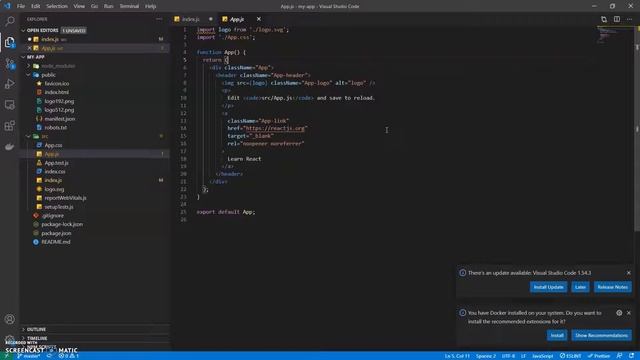Viewport: 640px width, 360px height.
Task: Click the Prettier status bar item
Action: pyautogui.click(x=599, y=356)
